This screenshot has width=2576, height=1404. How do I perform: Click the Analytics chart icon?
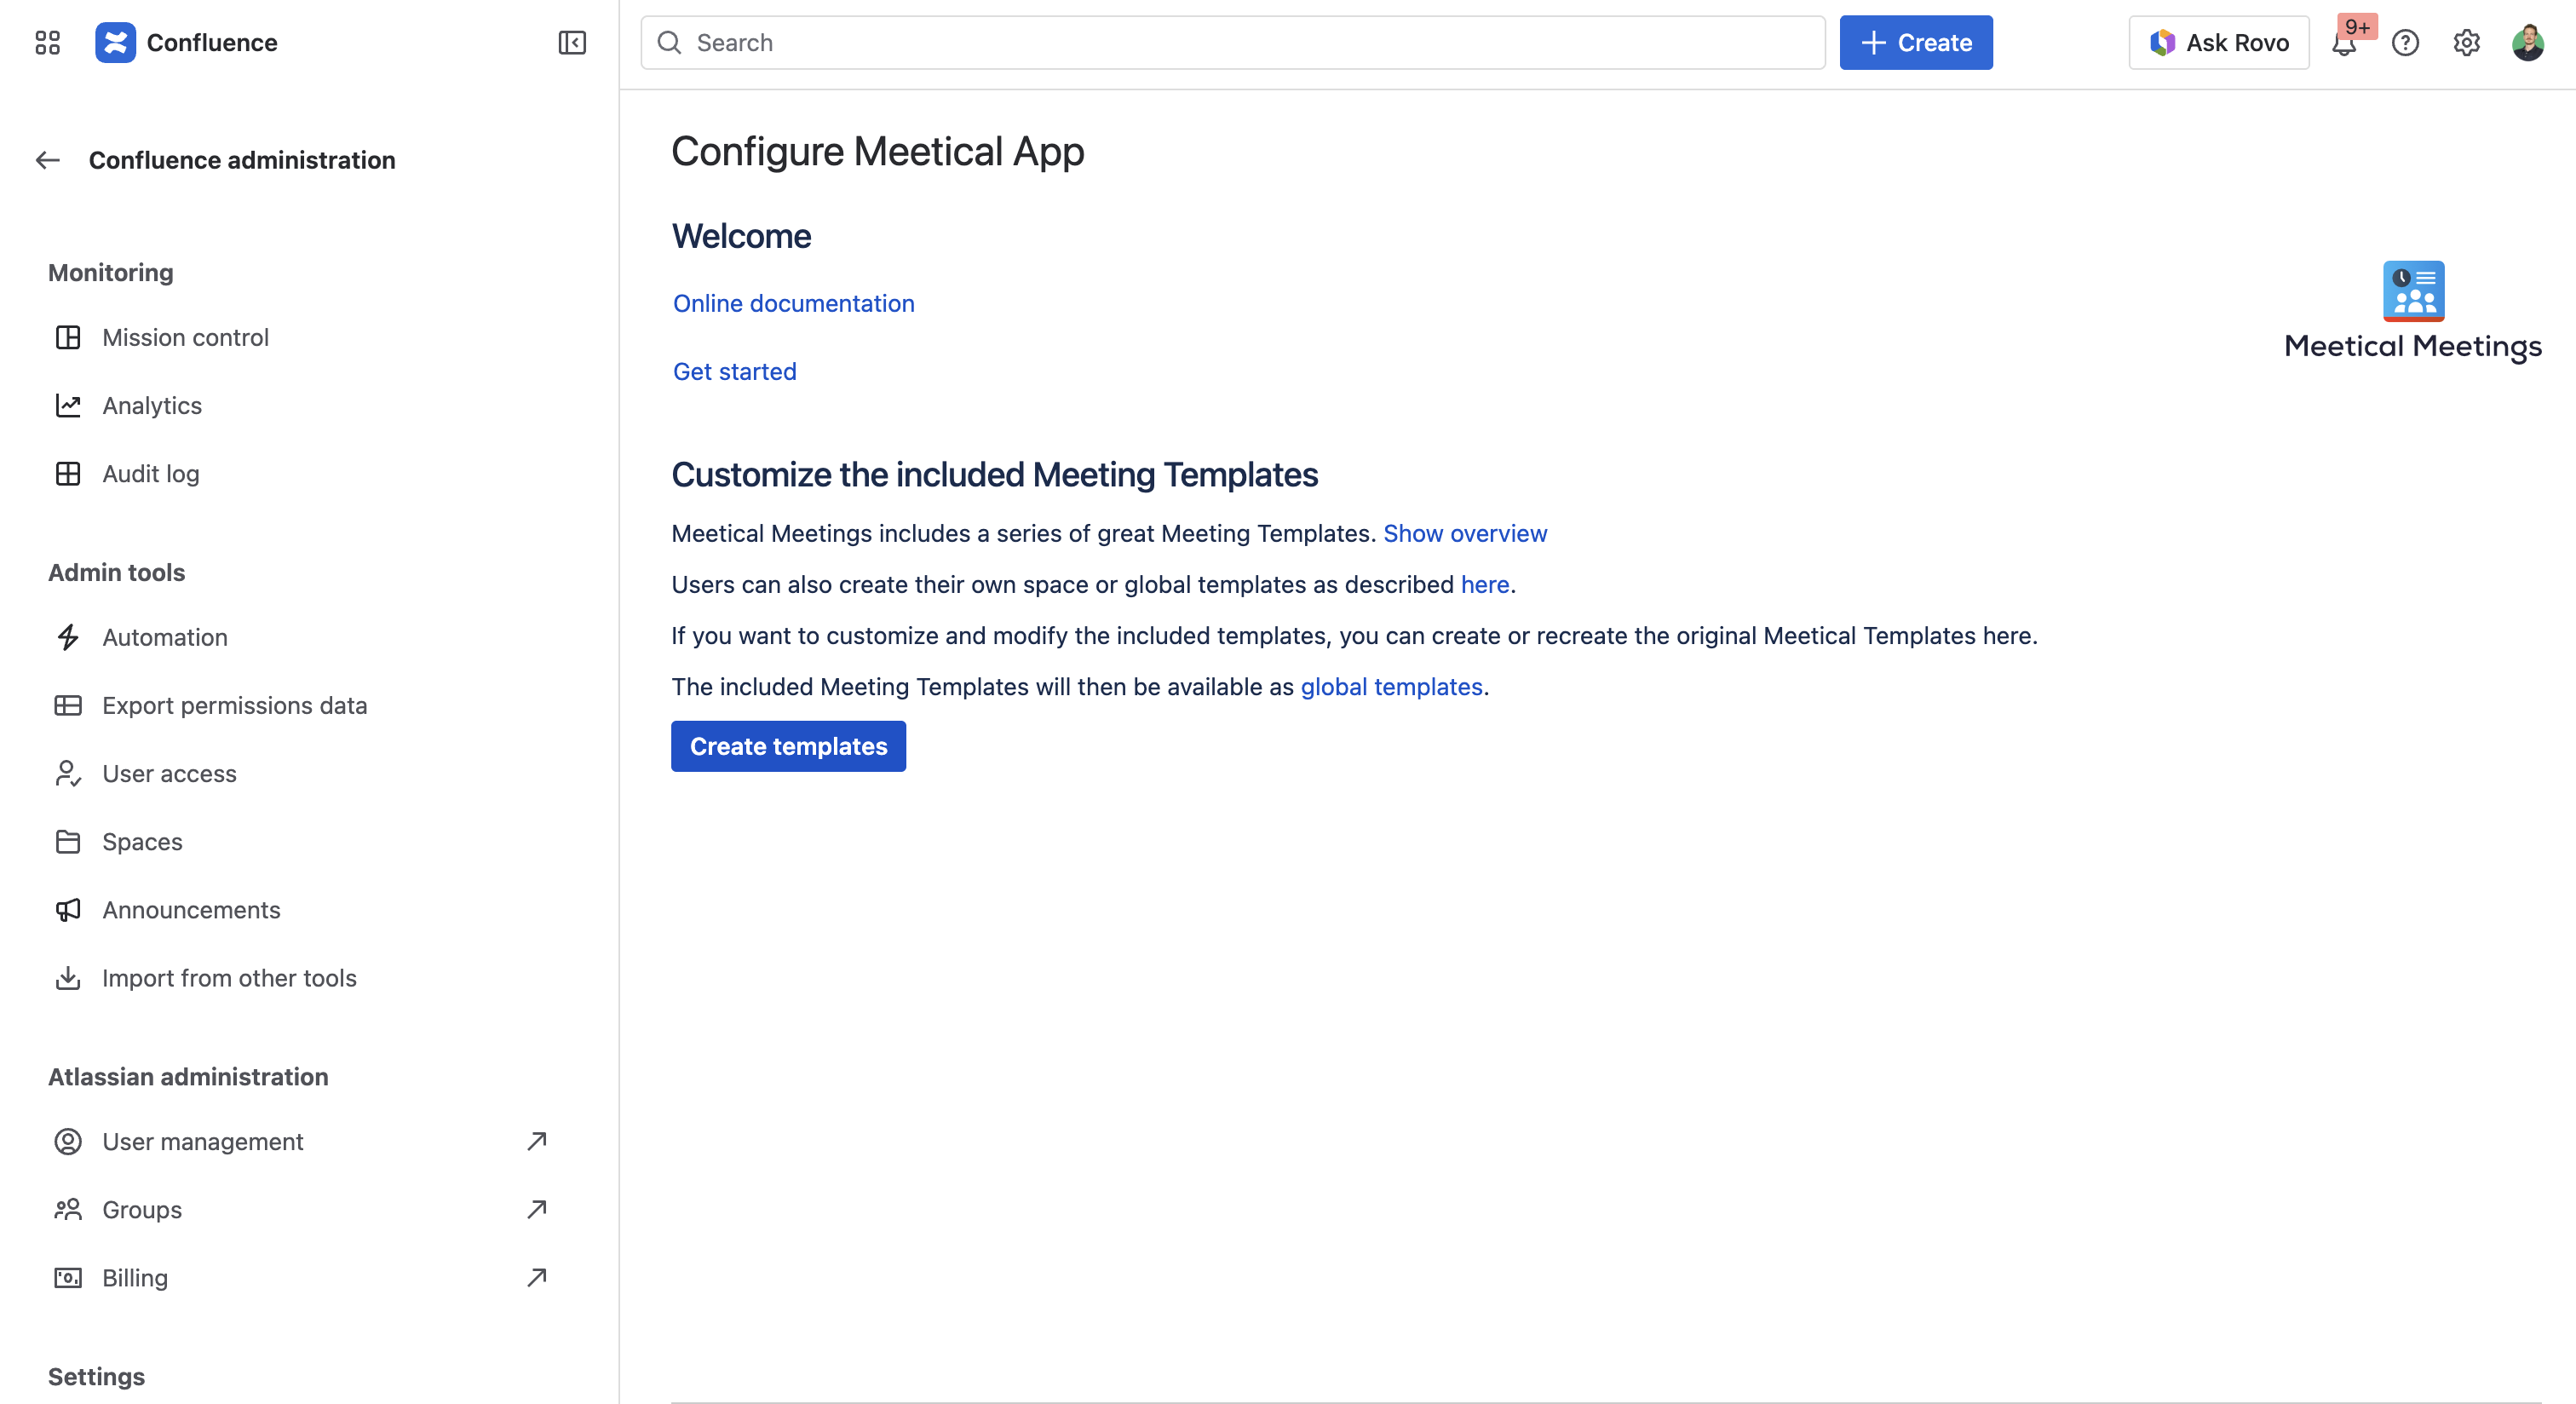tap(68, 405)
